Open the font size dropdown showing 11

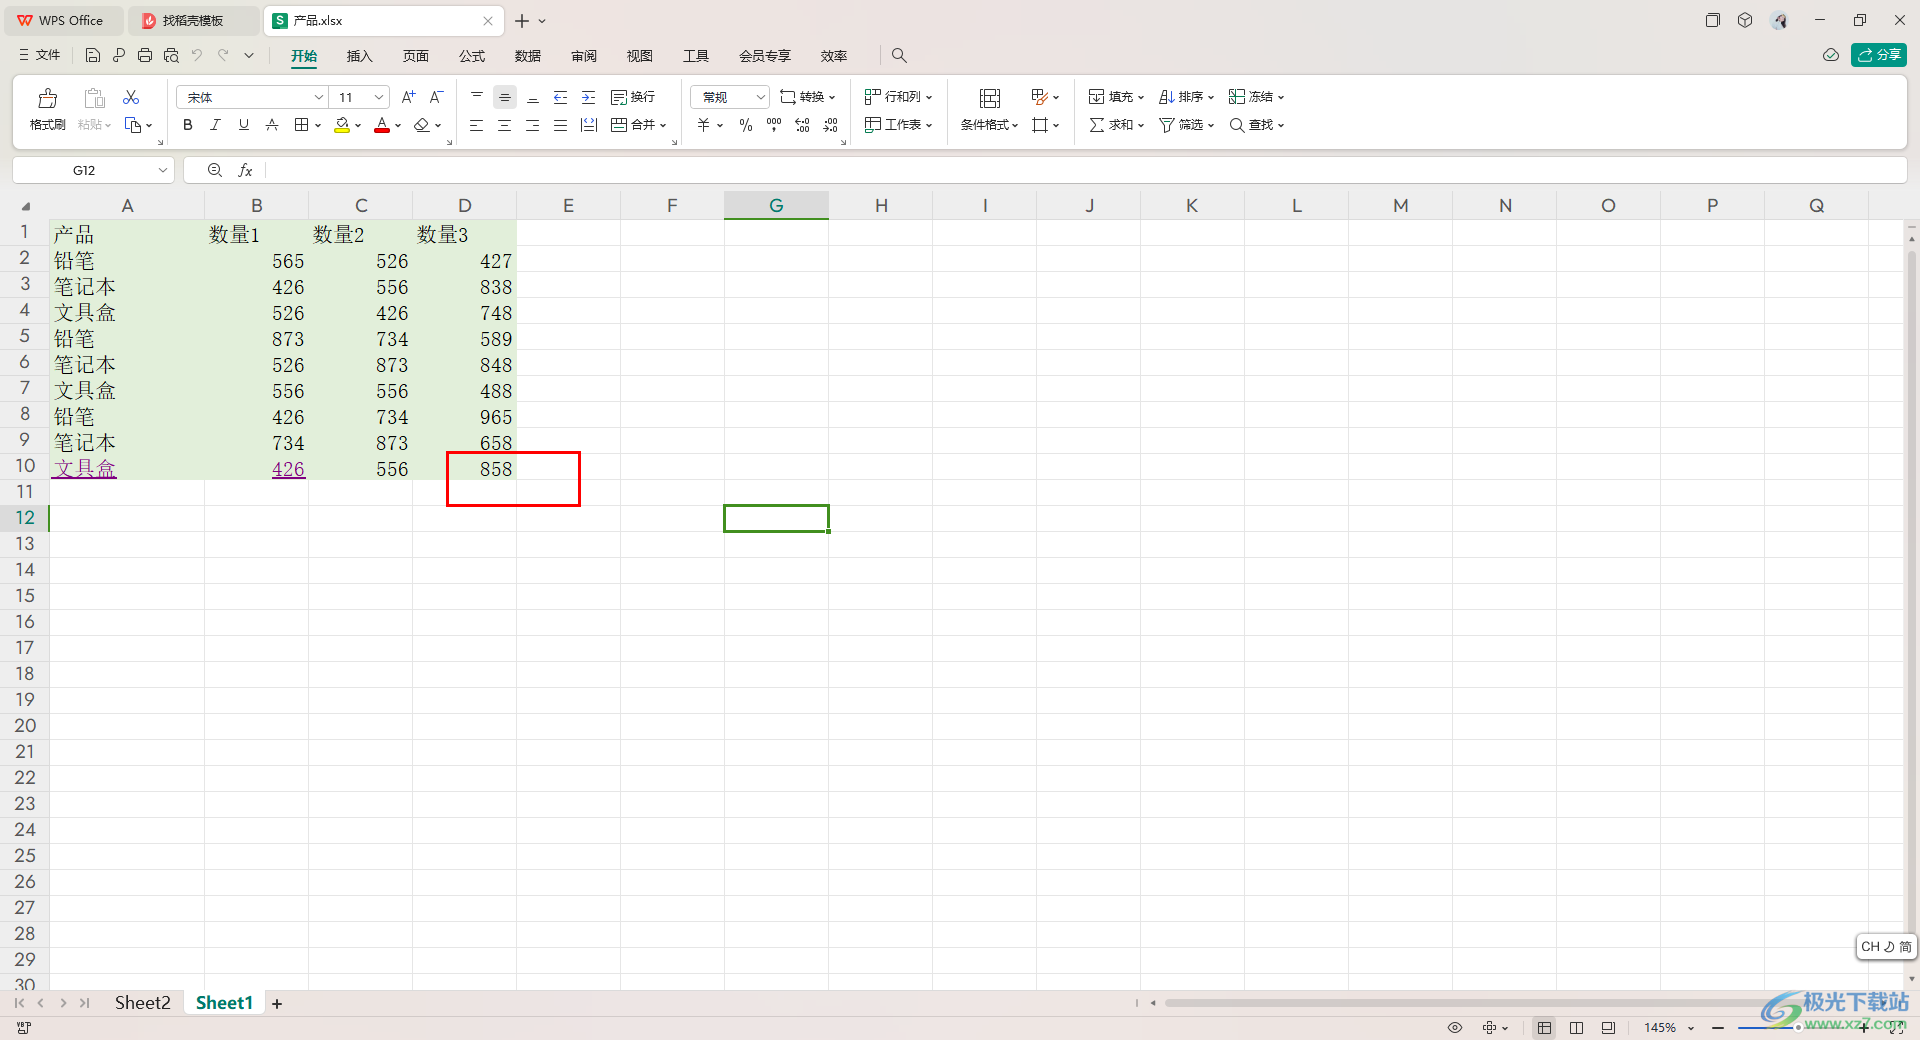pyautogui.click(x=379, y=97)
